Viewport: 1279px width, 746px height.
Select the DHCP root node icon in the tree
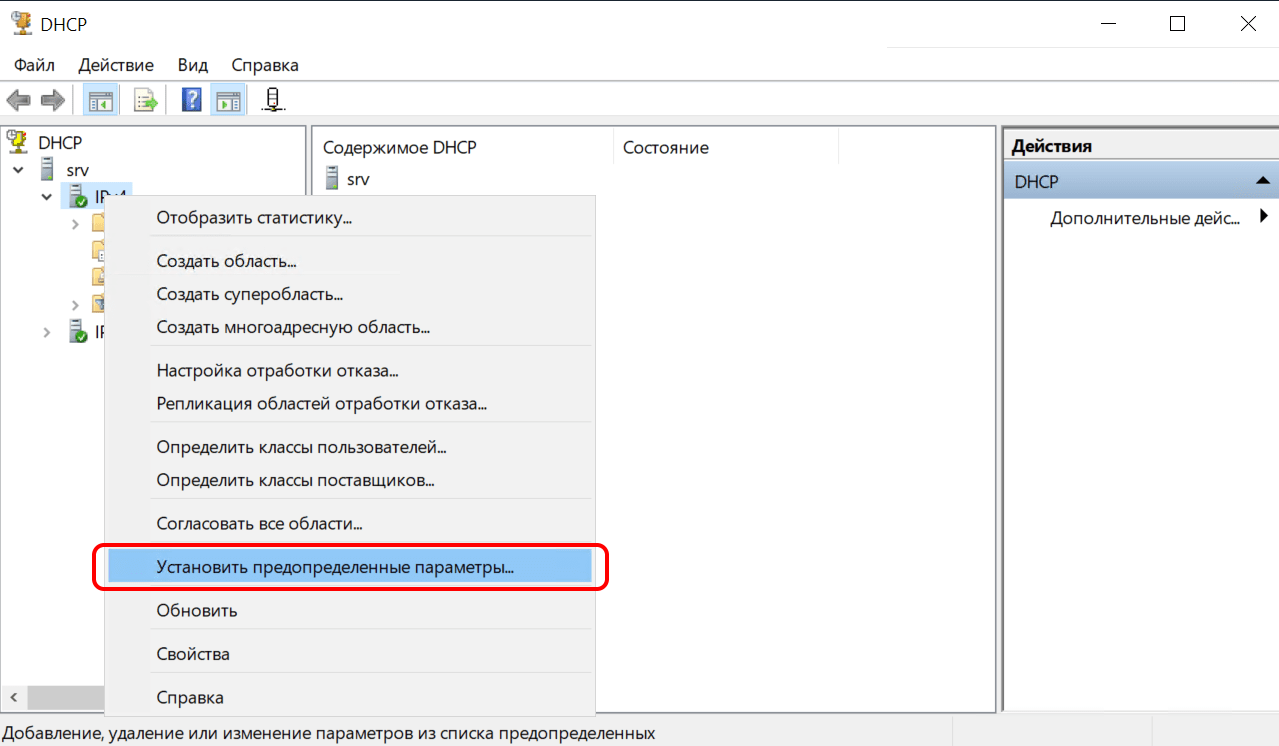(x=18, y=143)
